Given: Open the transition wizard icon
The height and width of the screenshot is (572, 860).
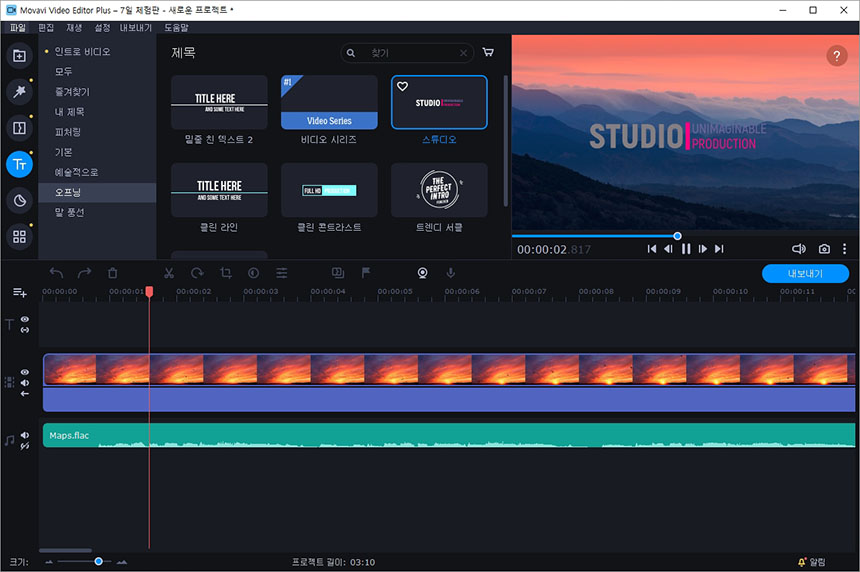Looking at the screenshot, I should (338, 273).
